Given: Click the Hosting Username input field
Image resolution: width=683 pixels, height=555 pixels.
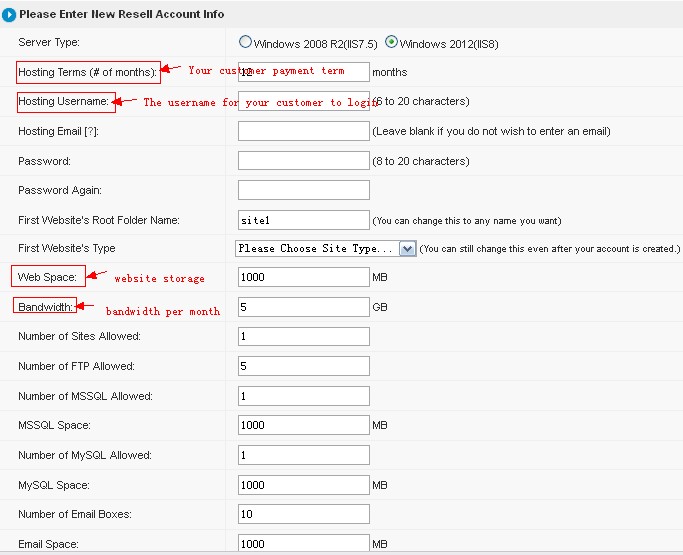Looking at the screenshot, I should (x=303, y=101).
